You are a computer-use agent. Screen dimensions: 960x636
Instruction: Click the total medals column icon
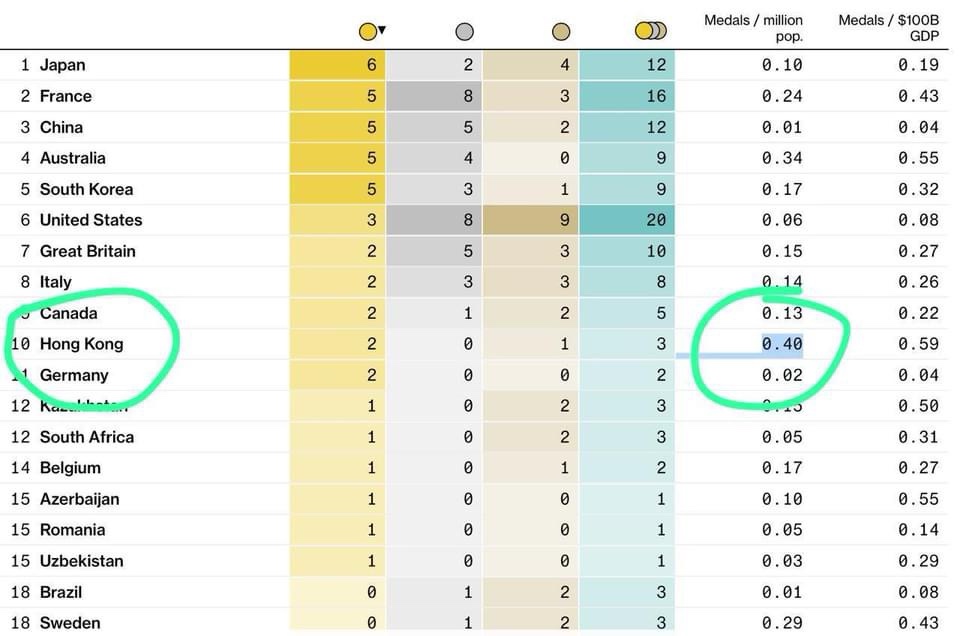click(650, 31)
